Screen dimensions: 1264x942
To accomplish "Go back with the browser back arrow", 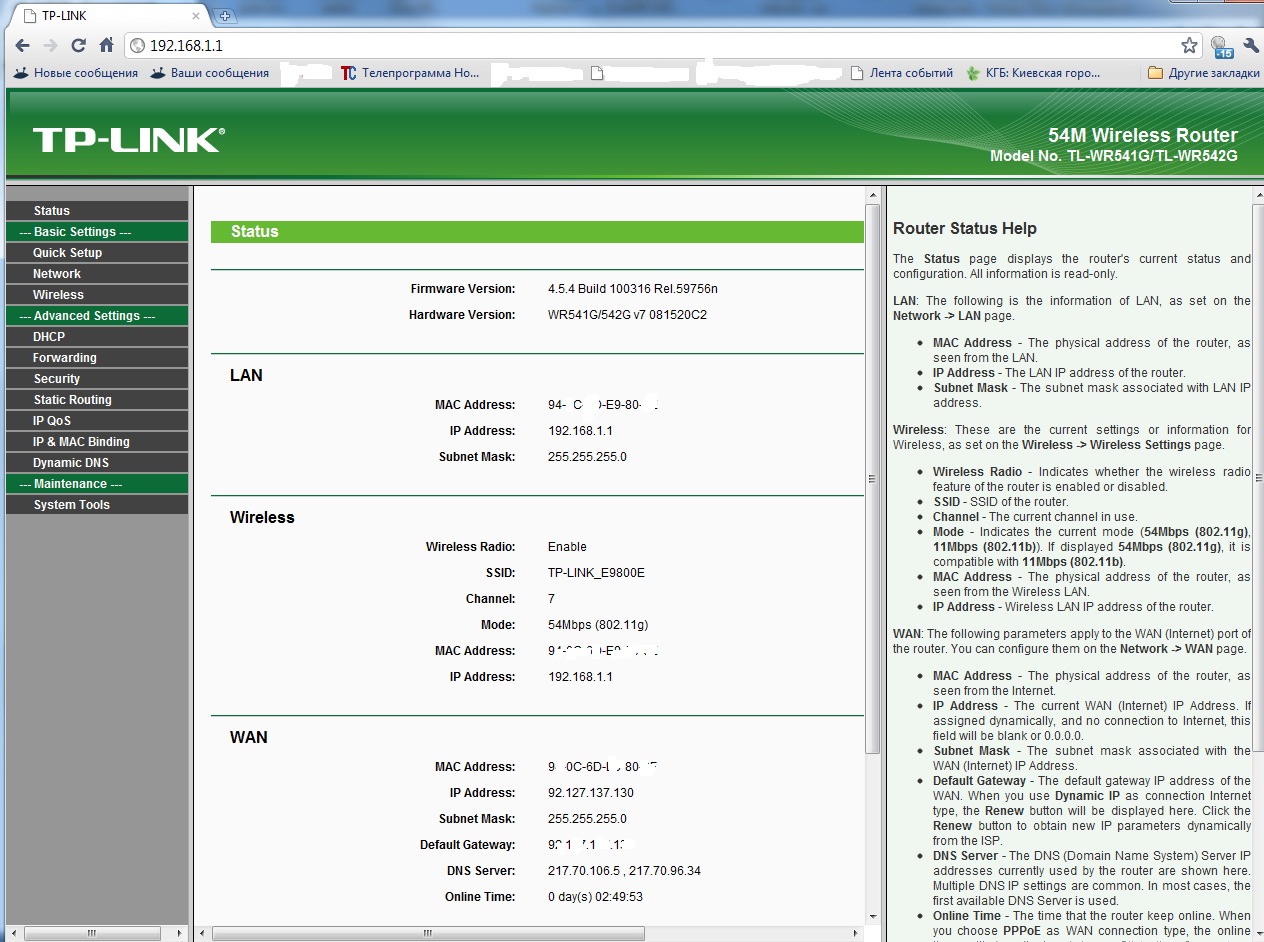I will [x=22, y=45].
